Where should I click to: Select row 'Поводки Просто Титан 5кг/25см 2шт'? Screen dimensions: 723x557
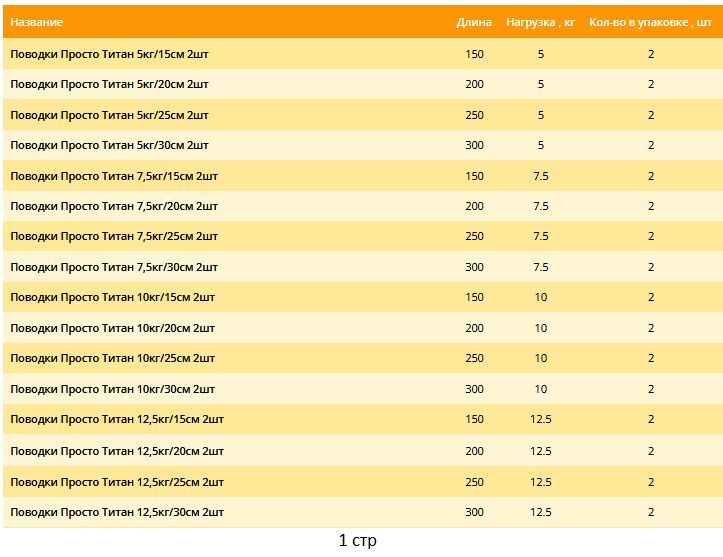(363, 115)
